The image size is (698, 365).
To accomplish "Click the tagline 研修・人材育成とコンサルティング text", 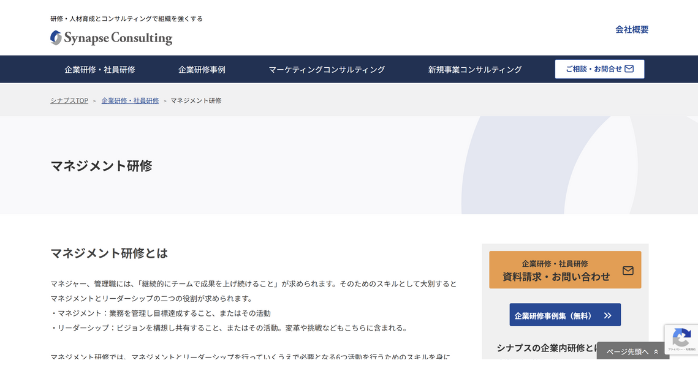I will click(126, 19).
